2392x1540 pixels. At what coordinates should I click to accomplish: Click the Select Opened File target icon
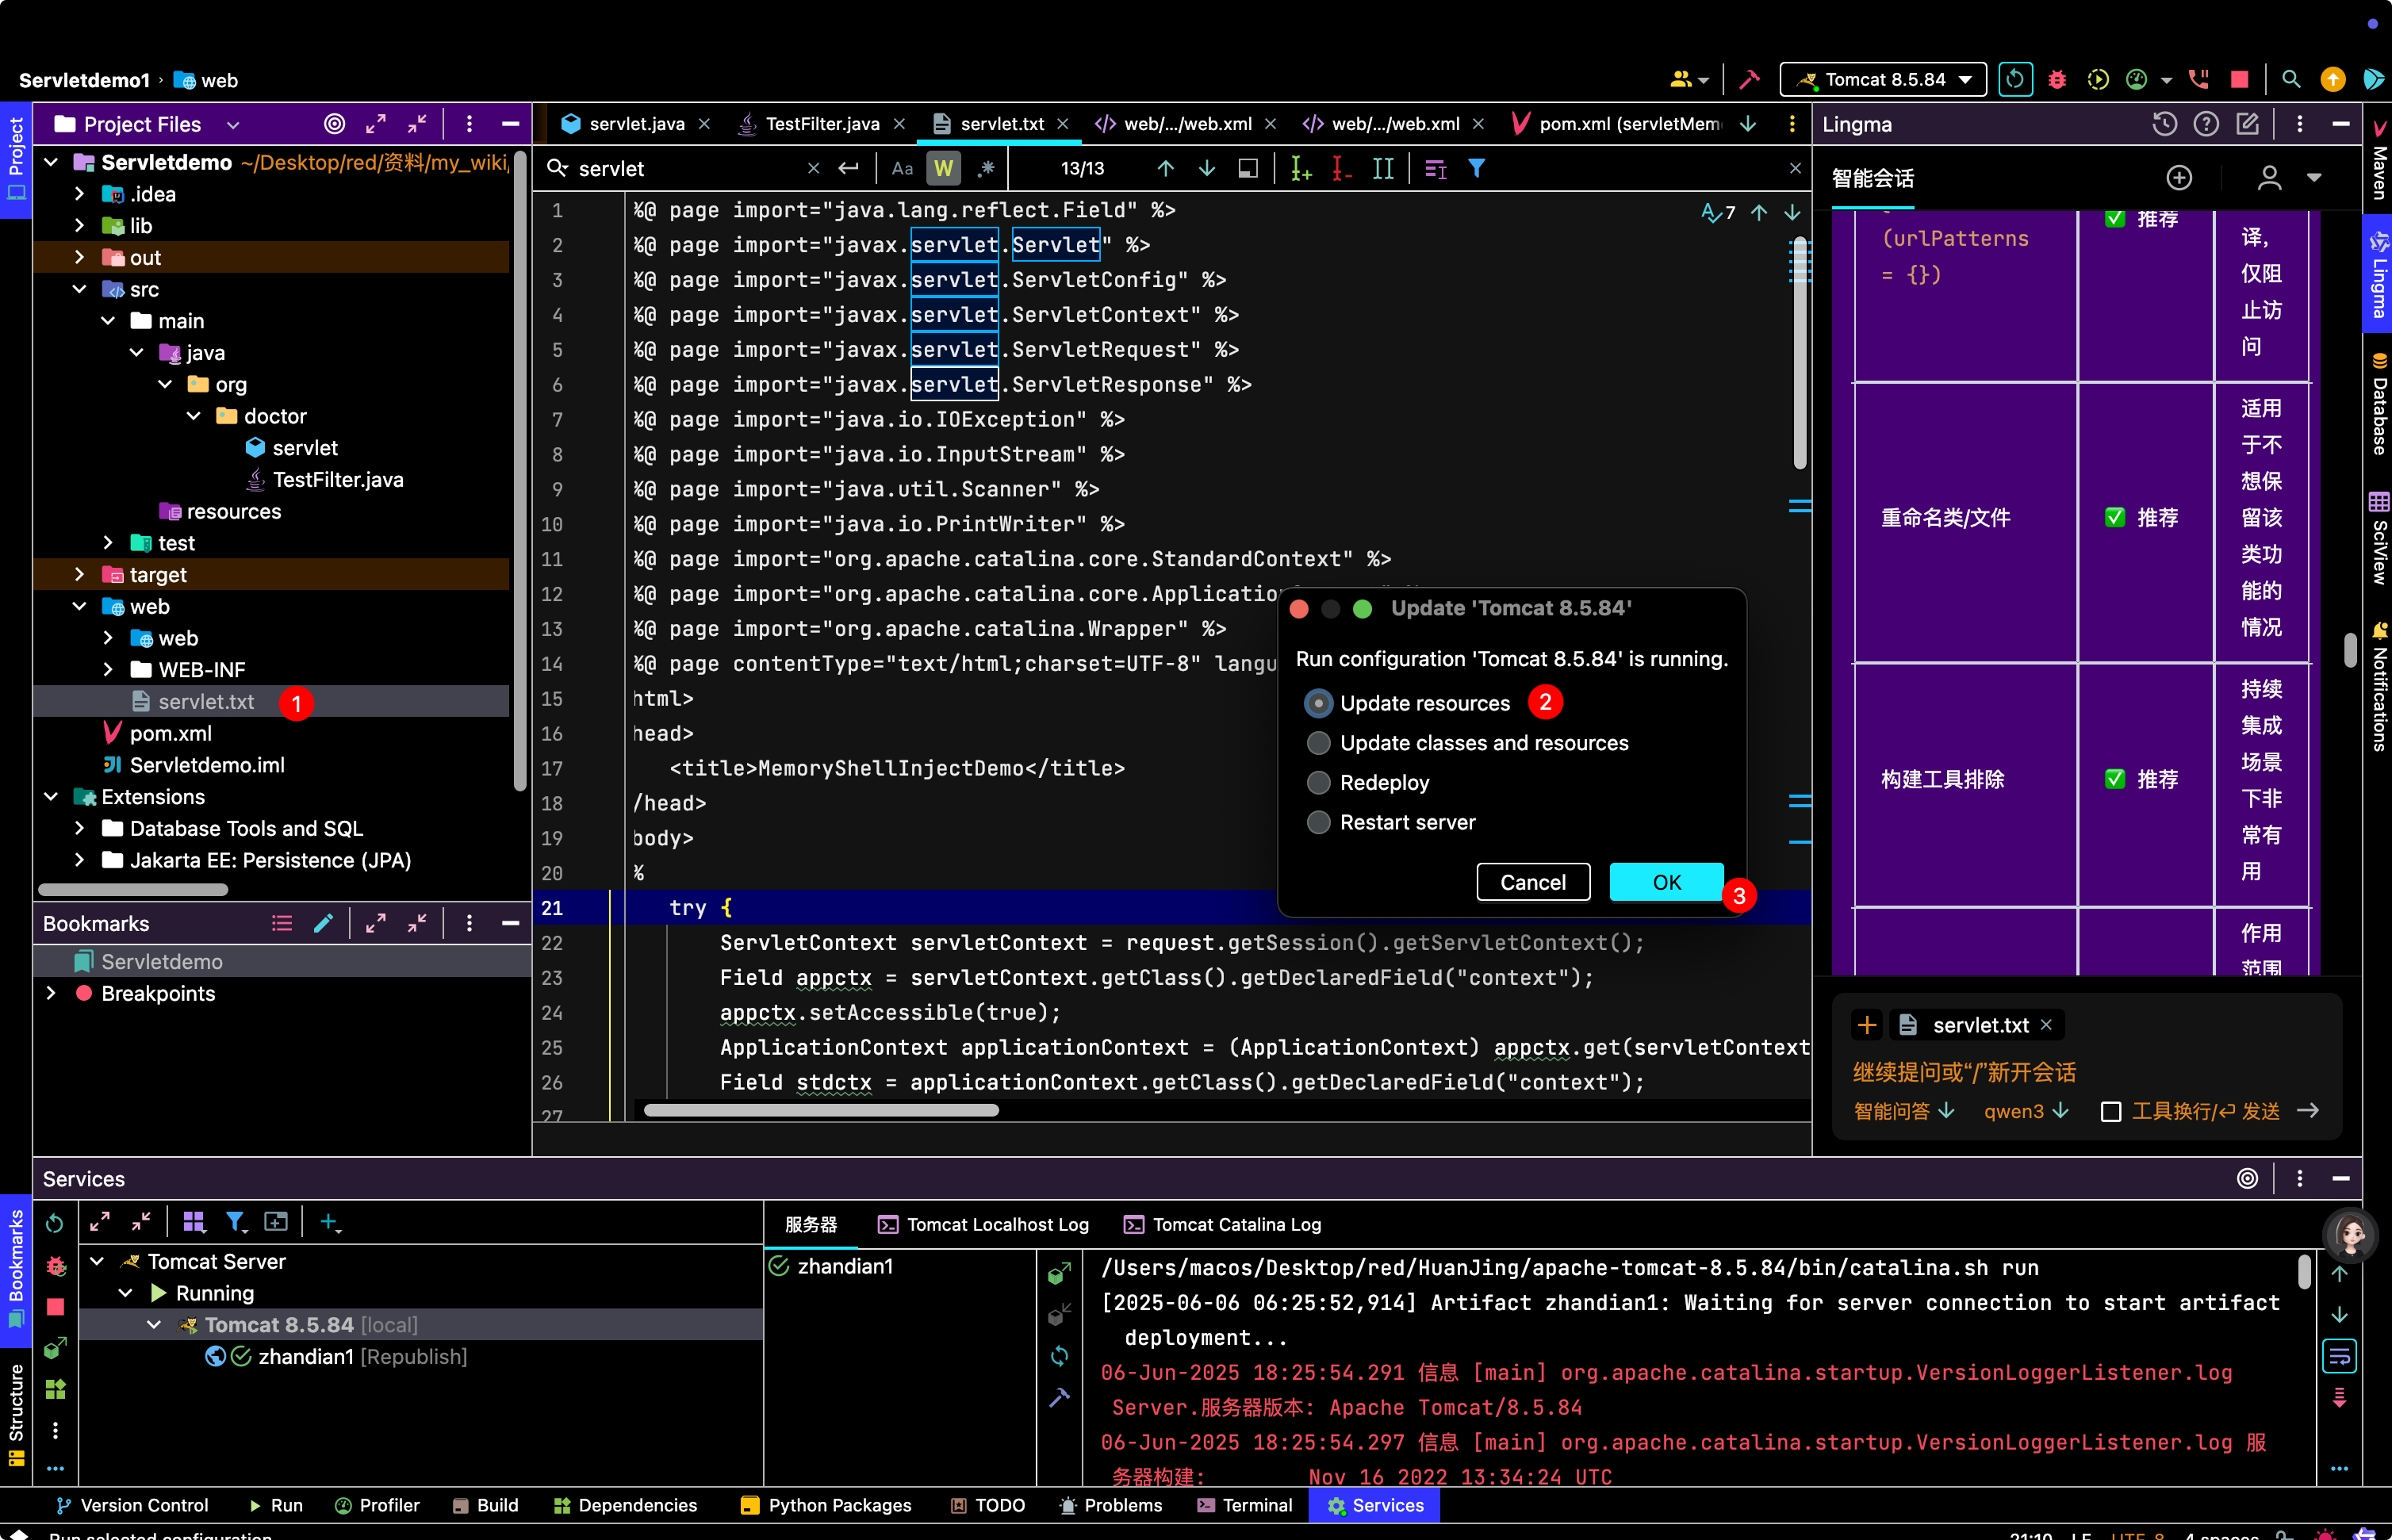[334, 124]
